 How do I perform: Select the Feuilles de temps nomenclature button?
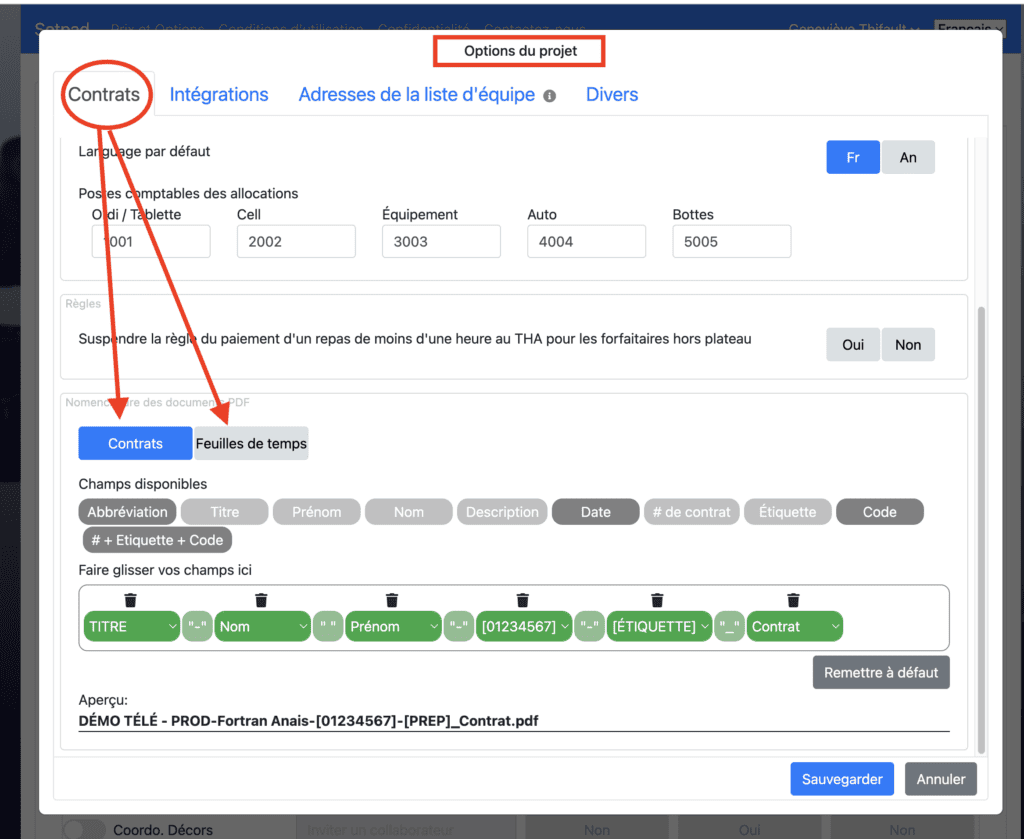(251, 443)
